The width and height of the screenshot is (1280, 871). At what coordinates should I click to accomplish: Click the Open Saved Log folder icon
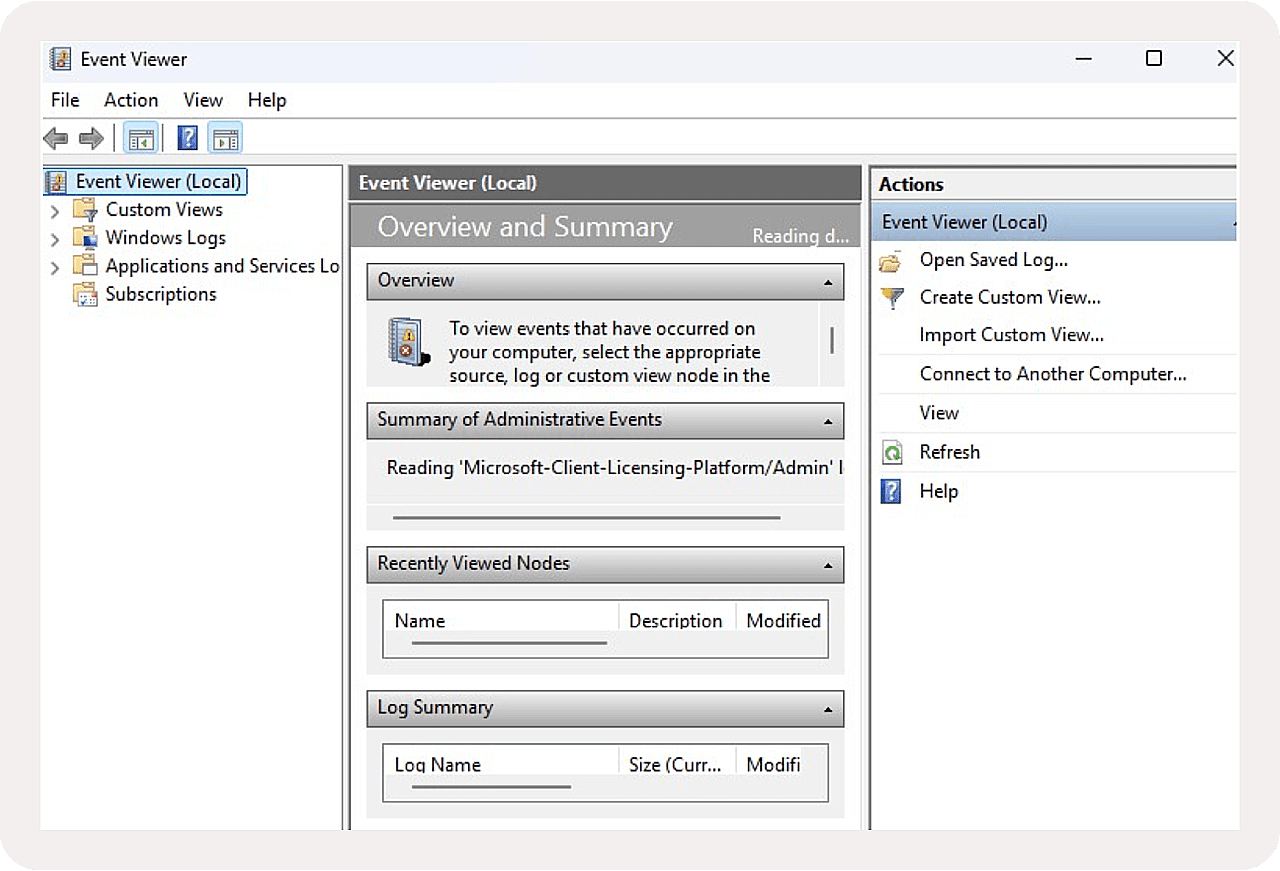tap(891, 261)
